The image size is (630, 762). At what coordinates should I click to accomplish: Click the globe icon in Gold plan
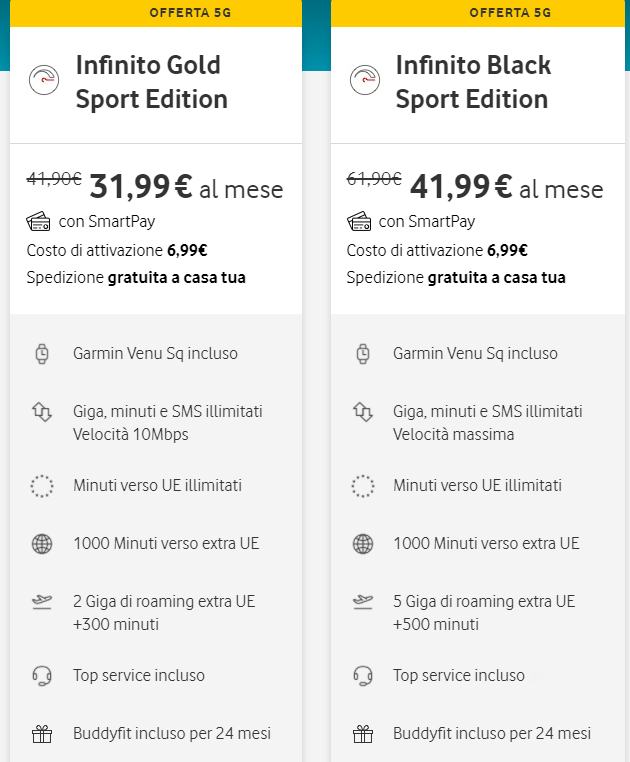tap(42, 544)
